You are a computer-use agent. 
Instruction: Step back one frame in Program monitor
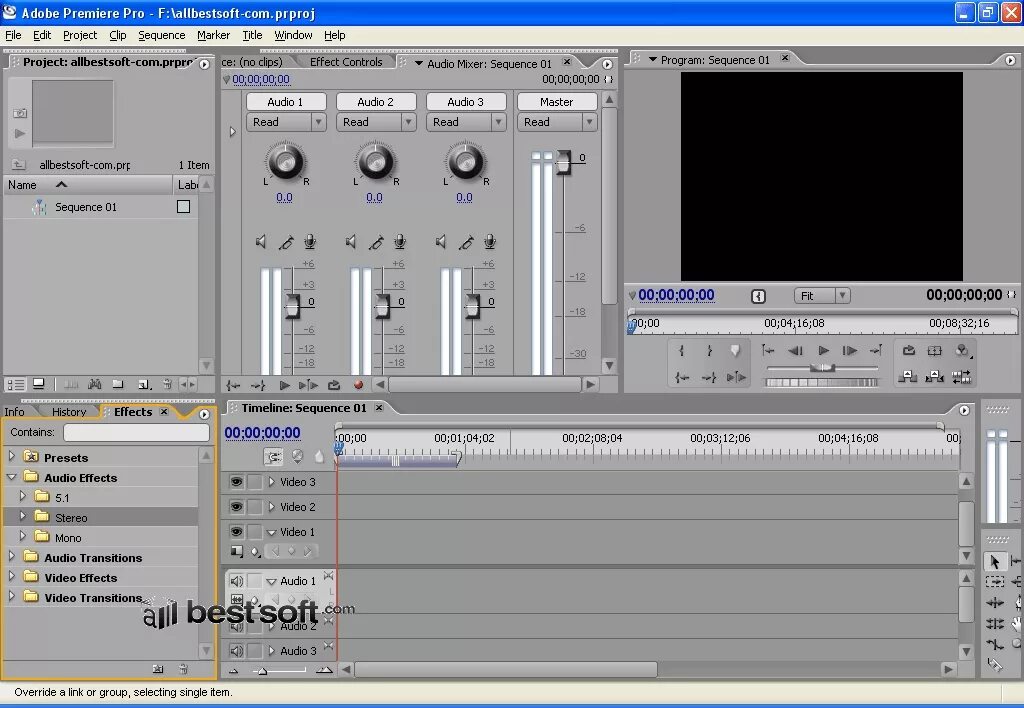795,351
